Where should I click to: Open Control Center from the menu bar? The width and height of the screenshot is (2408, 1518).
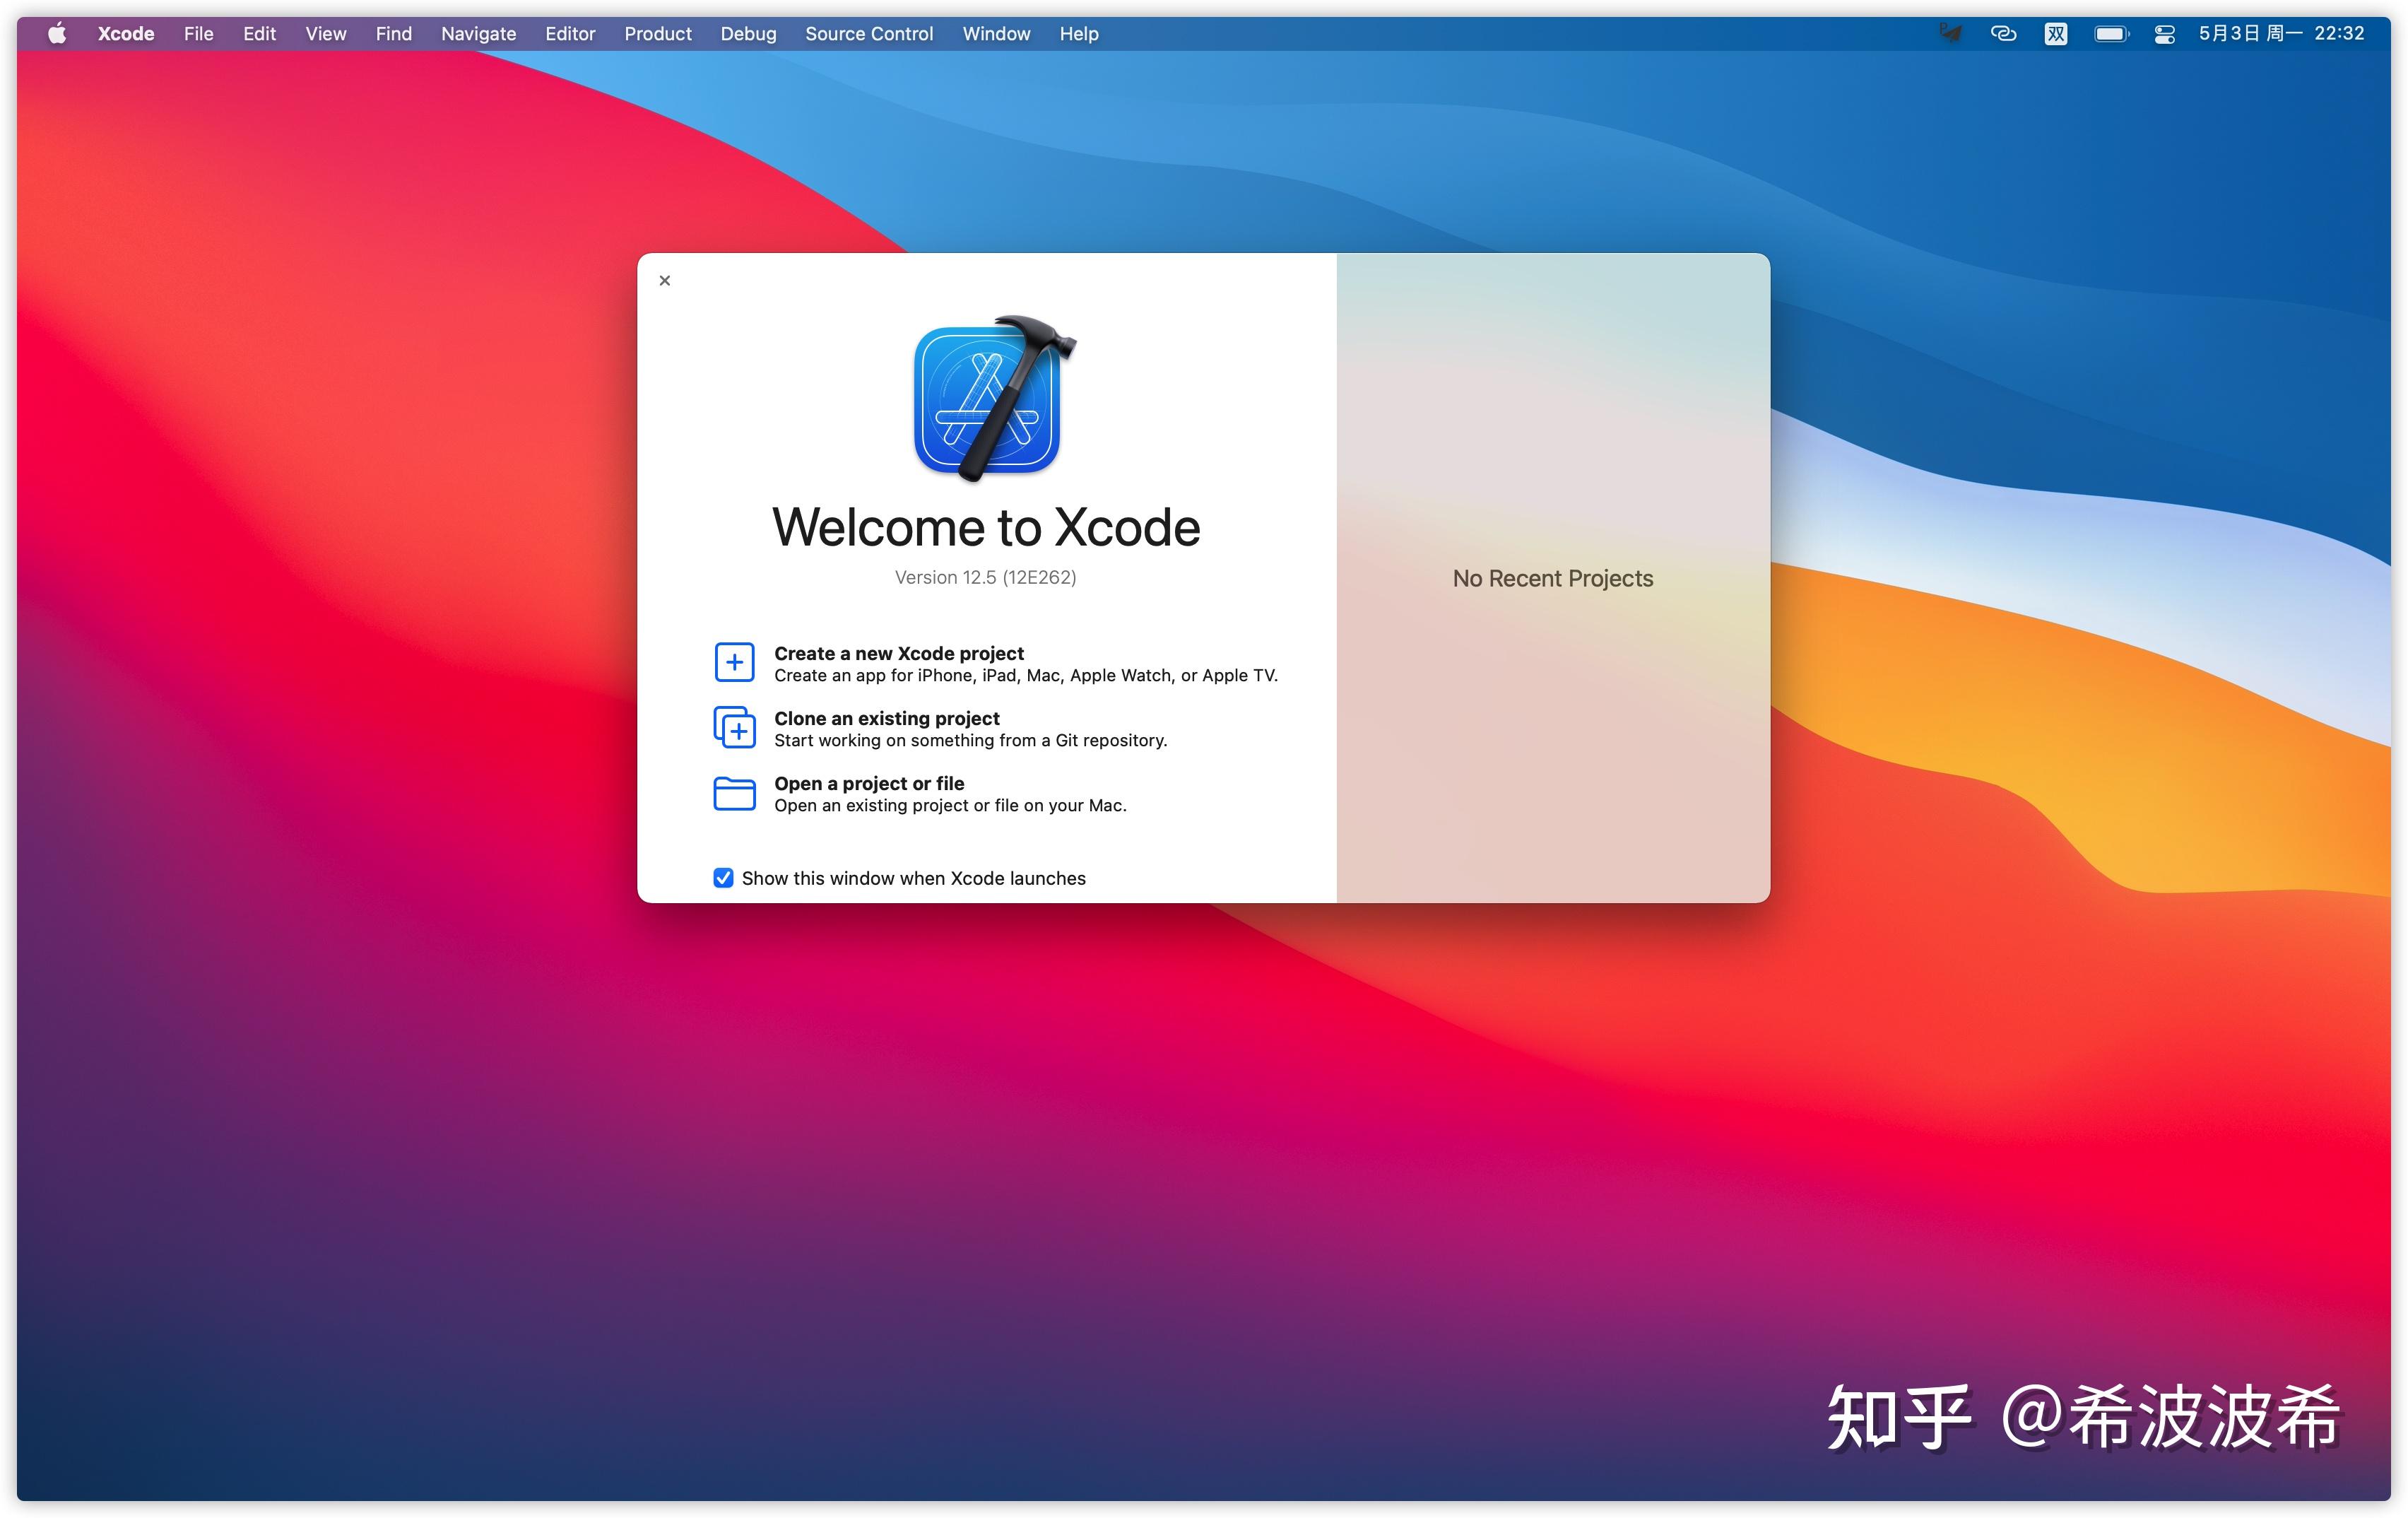[2164, 33]
